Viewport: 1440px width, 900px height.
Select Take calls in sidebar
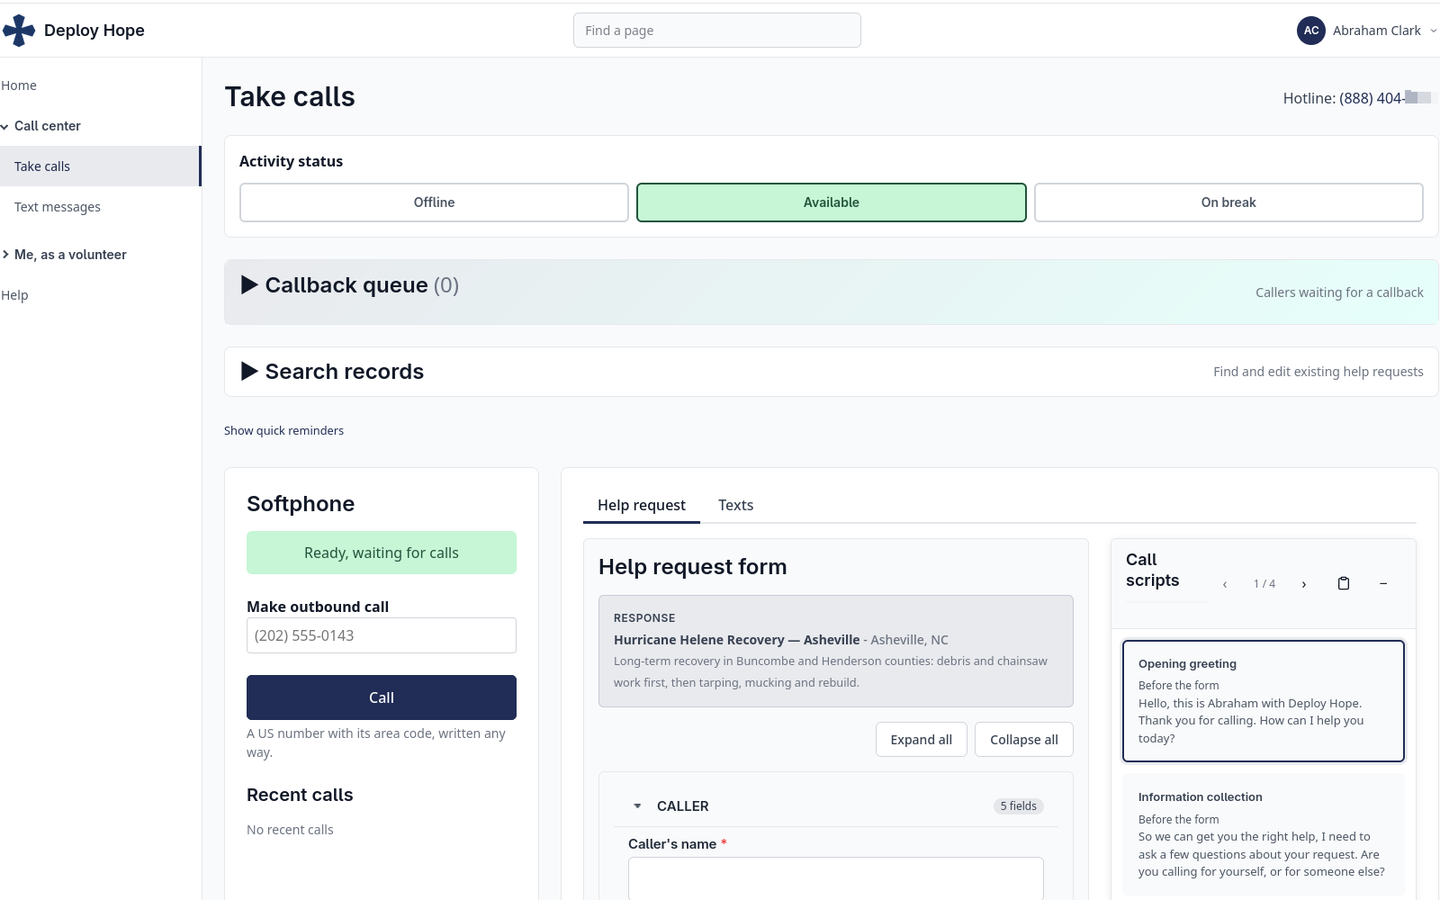[100, 166]
